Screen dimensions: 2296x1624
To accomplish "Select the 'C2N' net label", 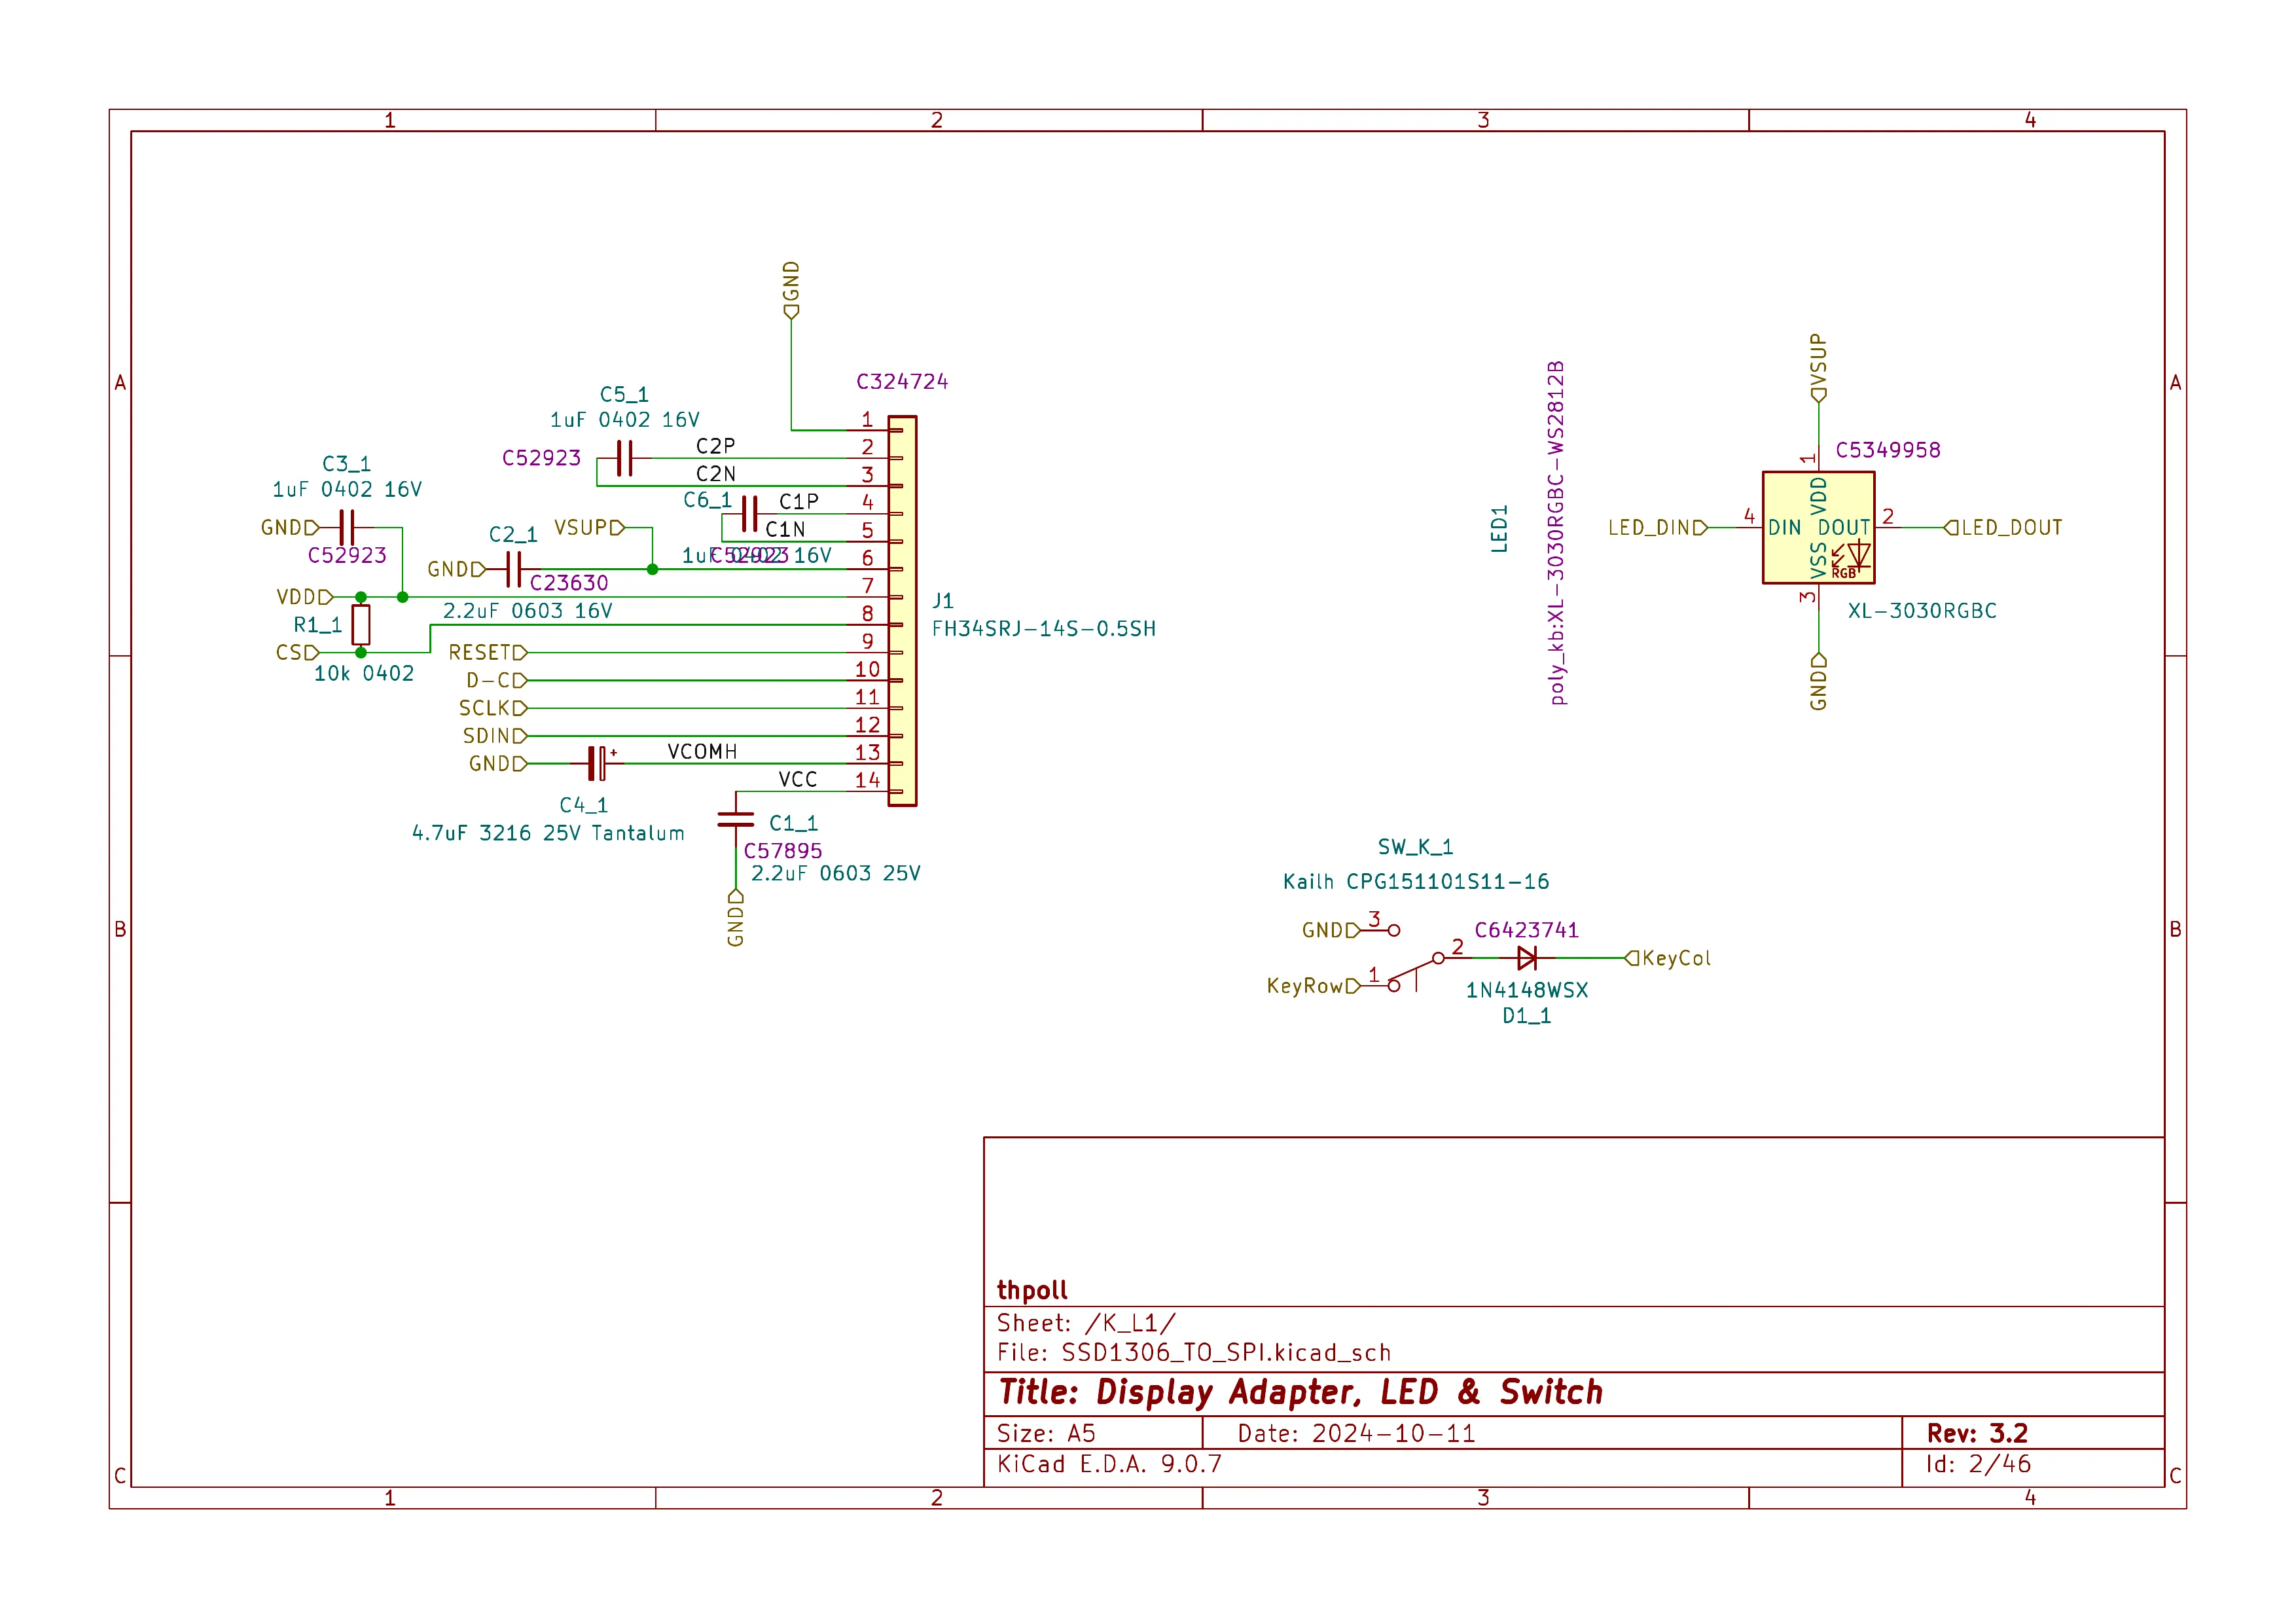I will coord(715,474).
